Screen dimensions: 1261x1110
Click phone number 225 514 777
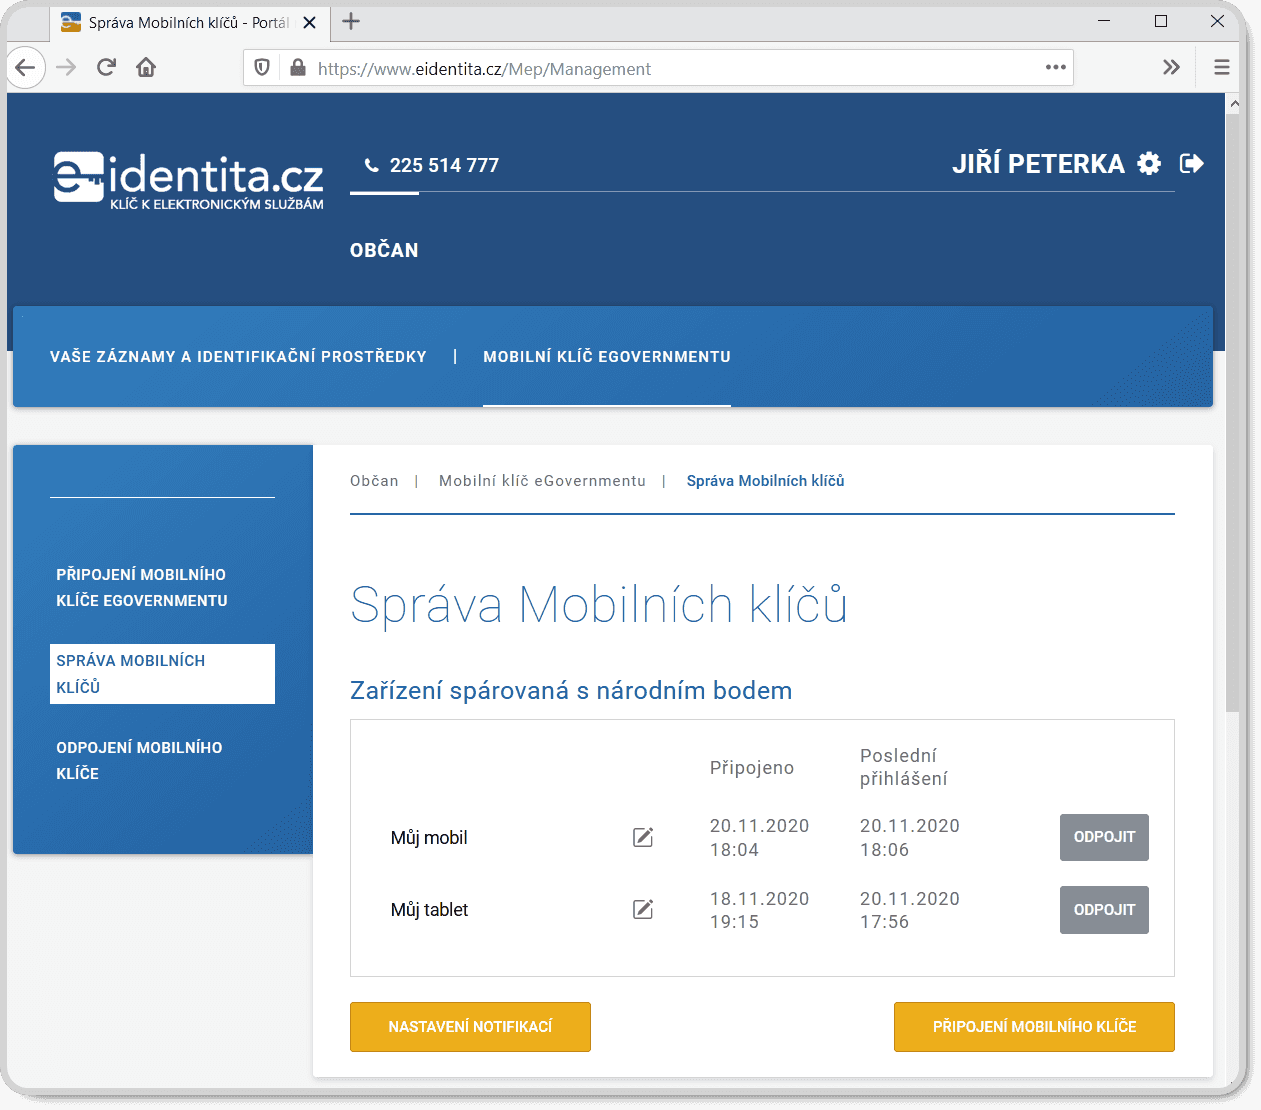tap(444, 165)
